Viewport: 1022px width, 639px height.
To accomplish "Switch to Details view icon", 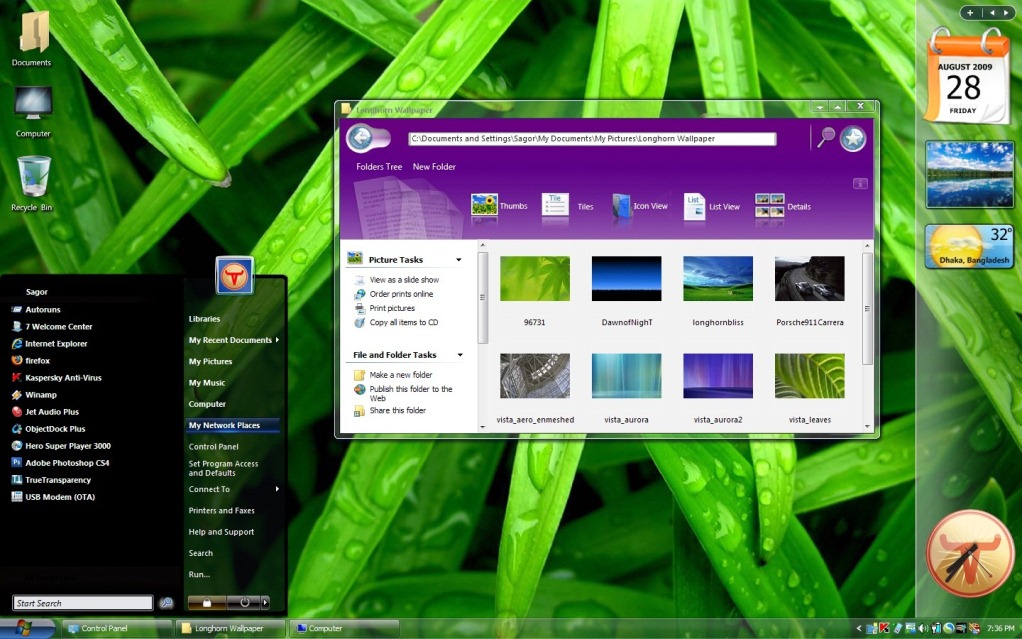I will 769,205.
